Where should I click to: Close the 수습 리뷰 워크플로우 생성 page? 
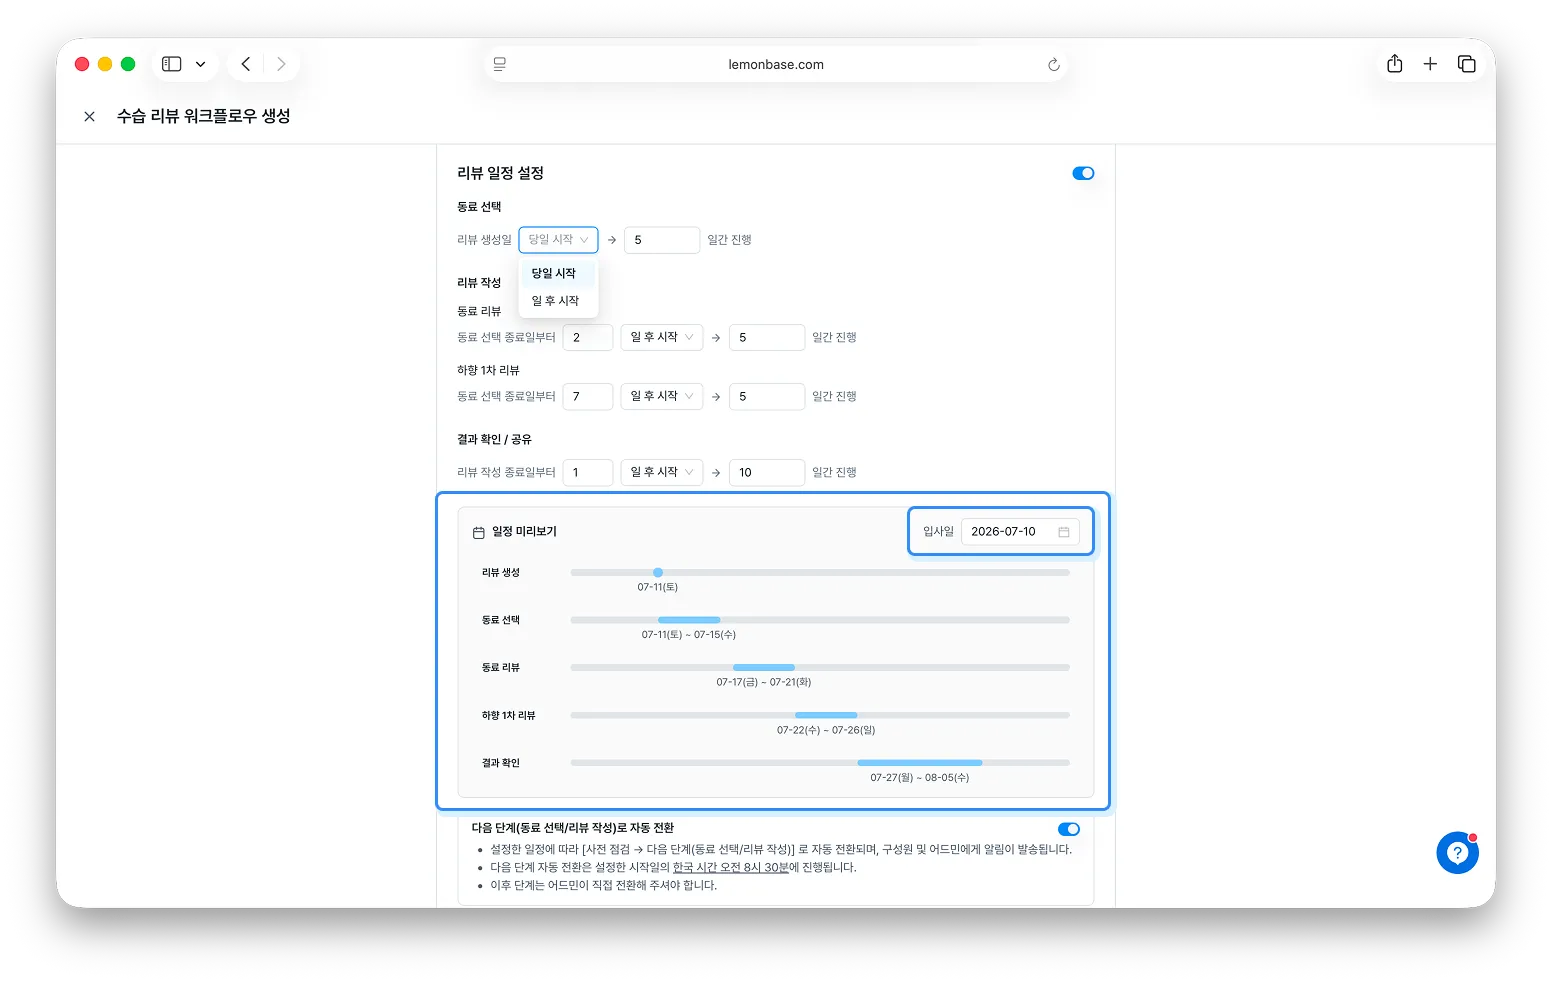(89, 116)
